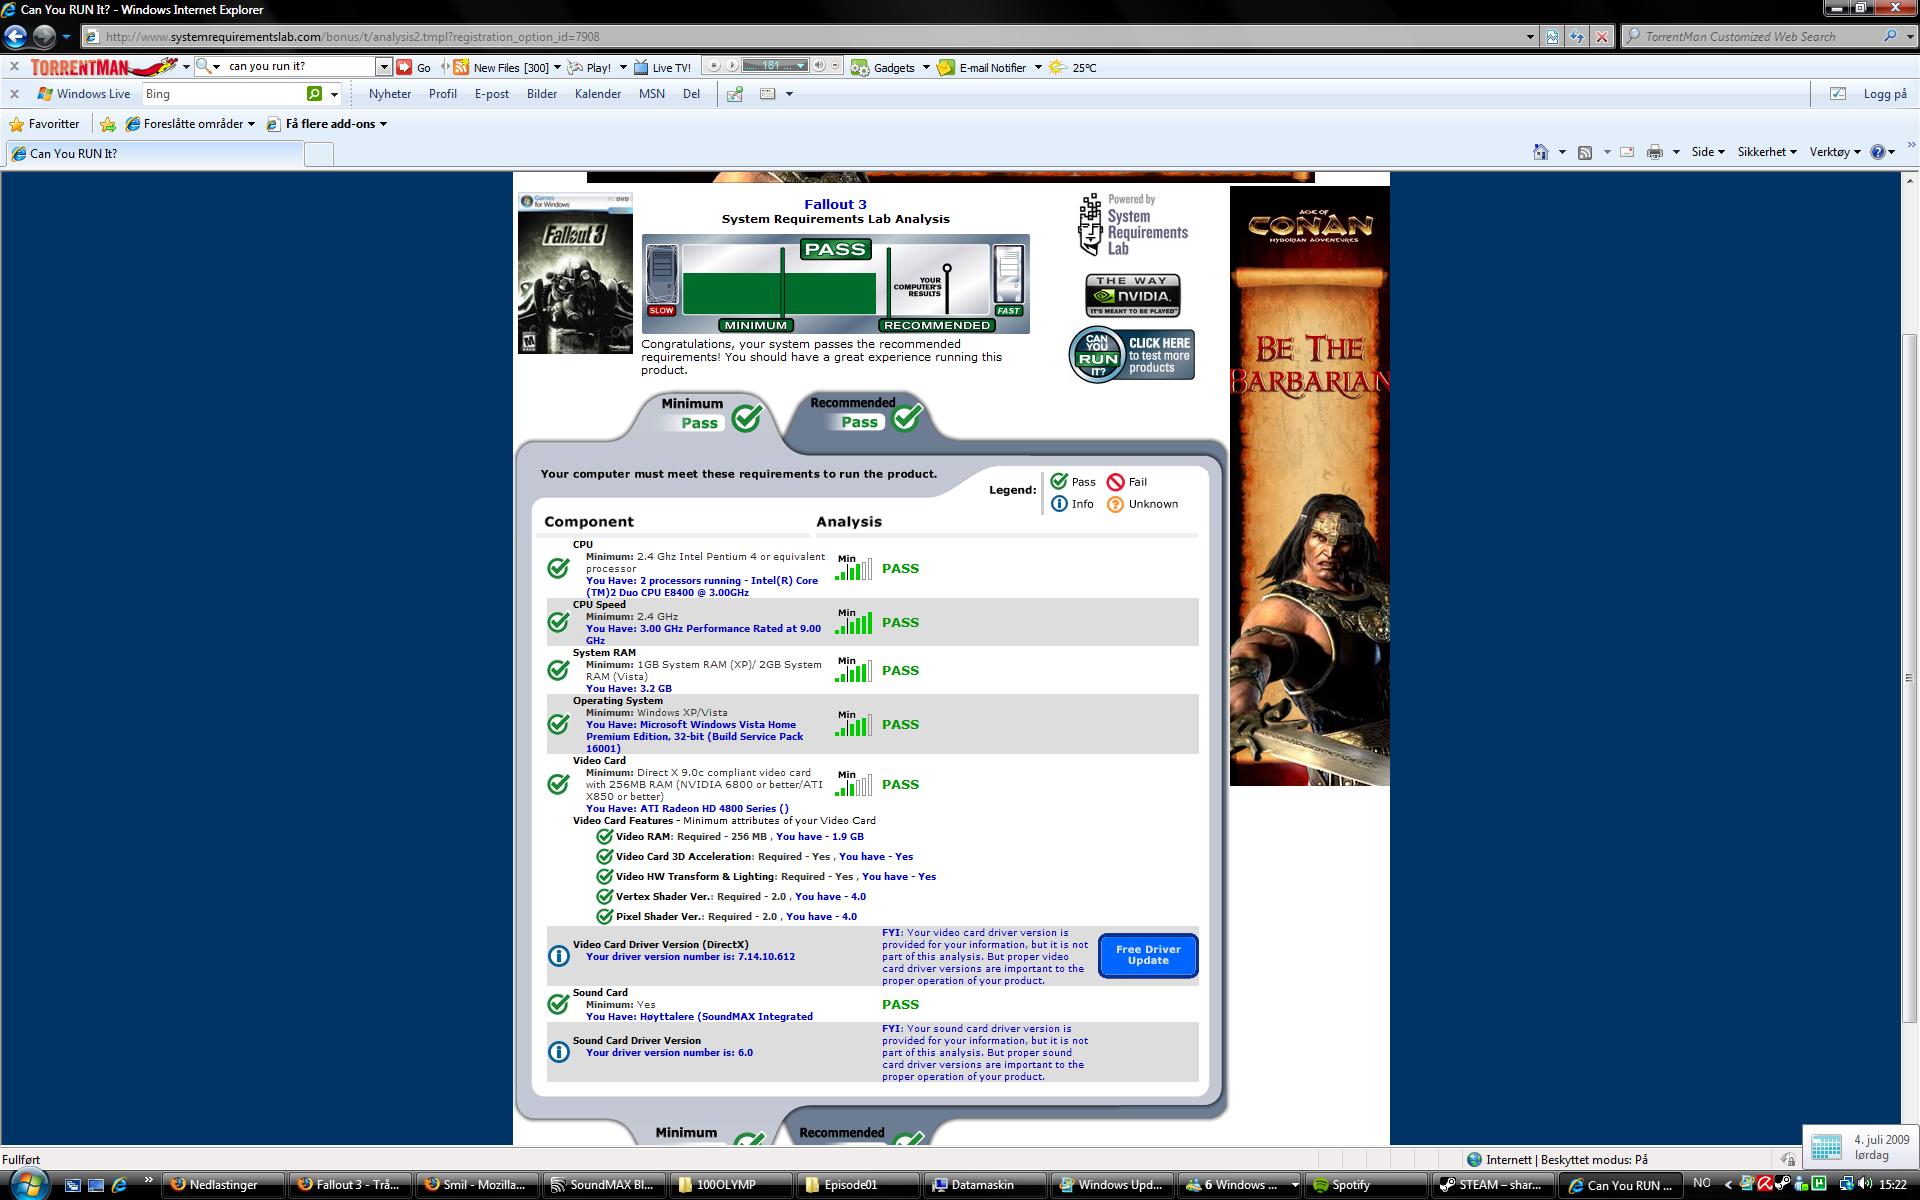Click the radio player stop button
Image resolution: width=1920 pixels, height=1200 pixels.
(x=713, y=65)
